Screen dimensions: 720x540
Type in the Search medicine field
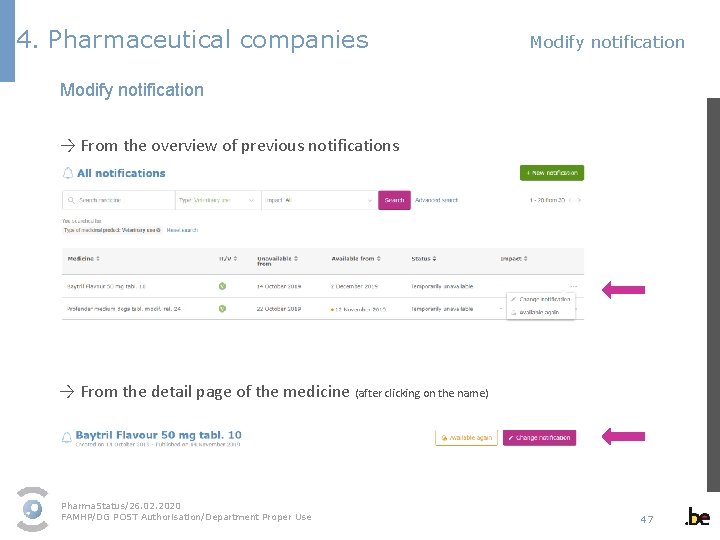[x=120, y=200]
